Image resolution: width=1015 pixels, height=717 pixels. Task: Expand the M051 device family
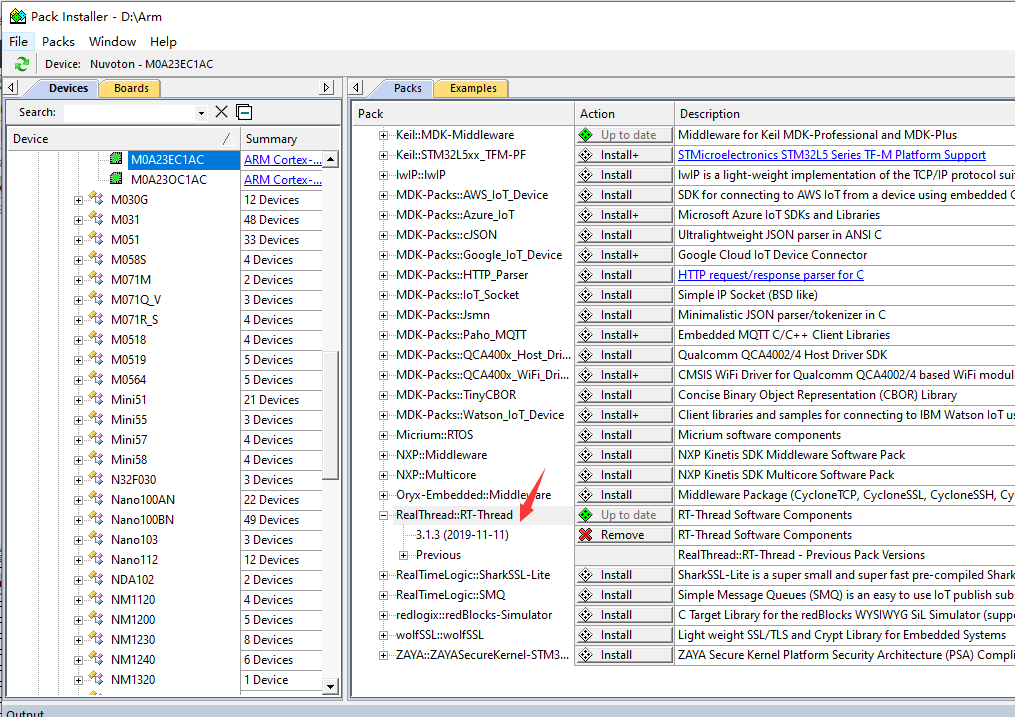coord(78,240)
